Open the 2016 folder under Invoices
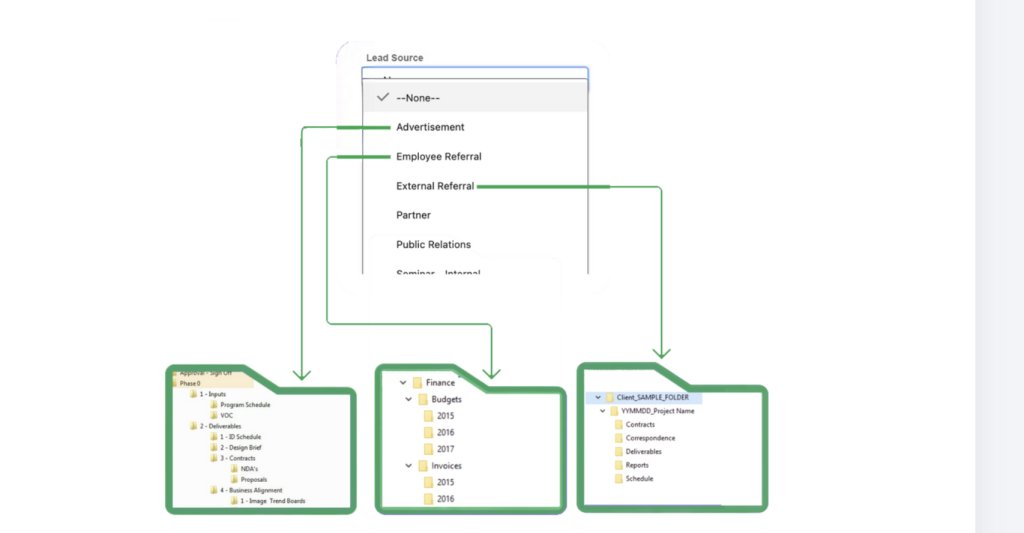This screenshot has height=533, width=1024. pos(445,499)
